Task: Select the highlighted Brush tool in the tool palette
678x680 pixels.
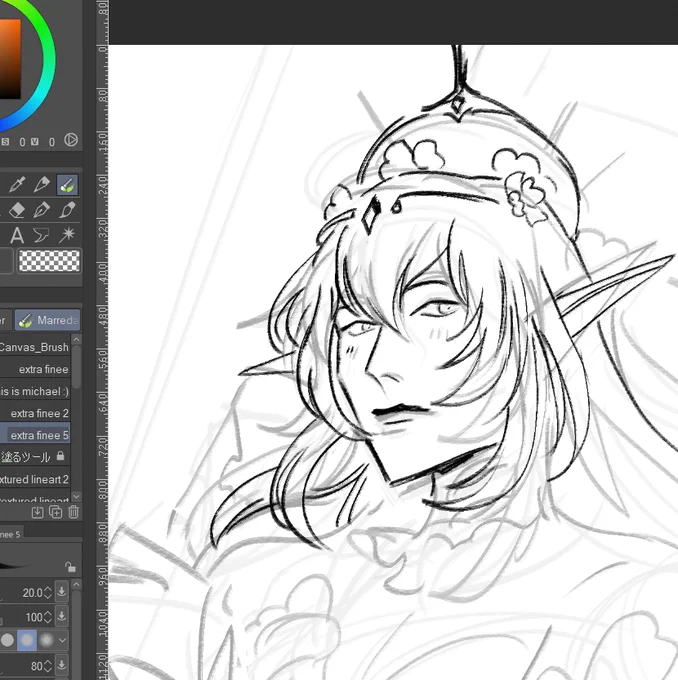Action: coord(67,185)
